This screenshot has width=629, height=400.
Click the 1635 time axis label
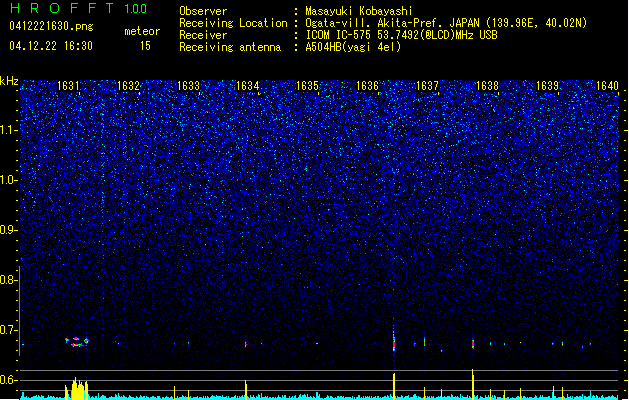pos(307,86)
